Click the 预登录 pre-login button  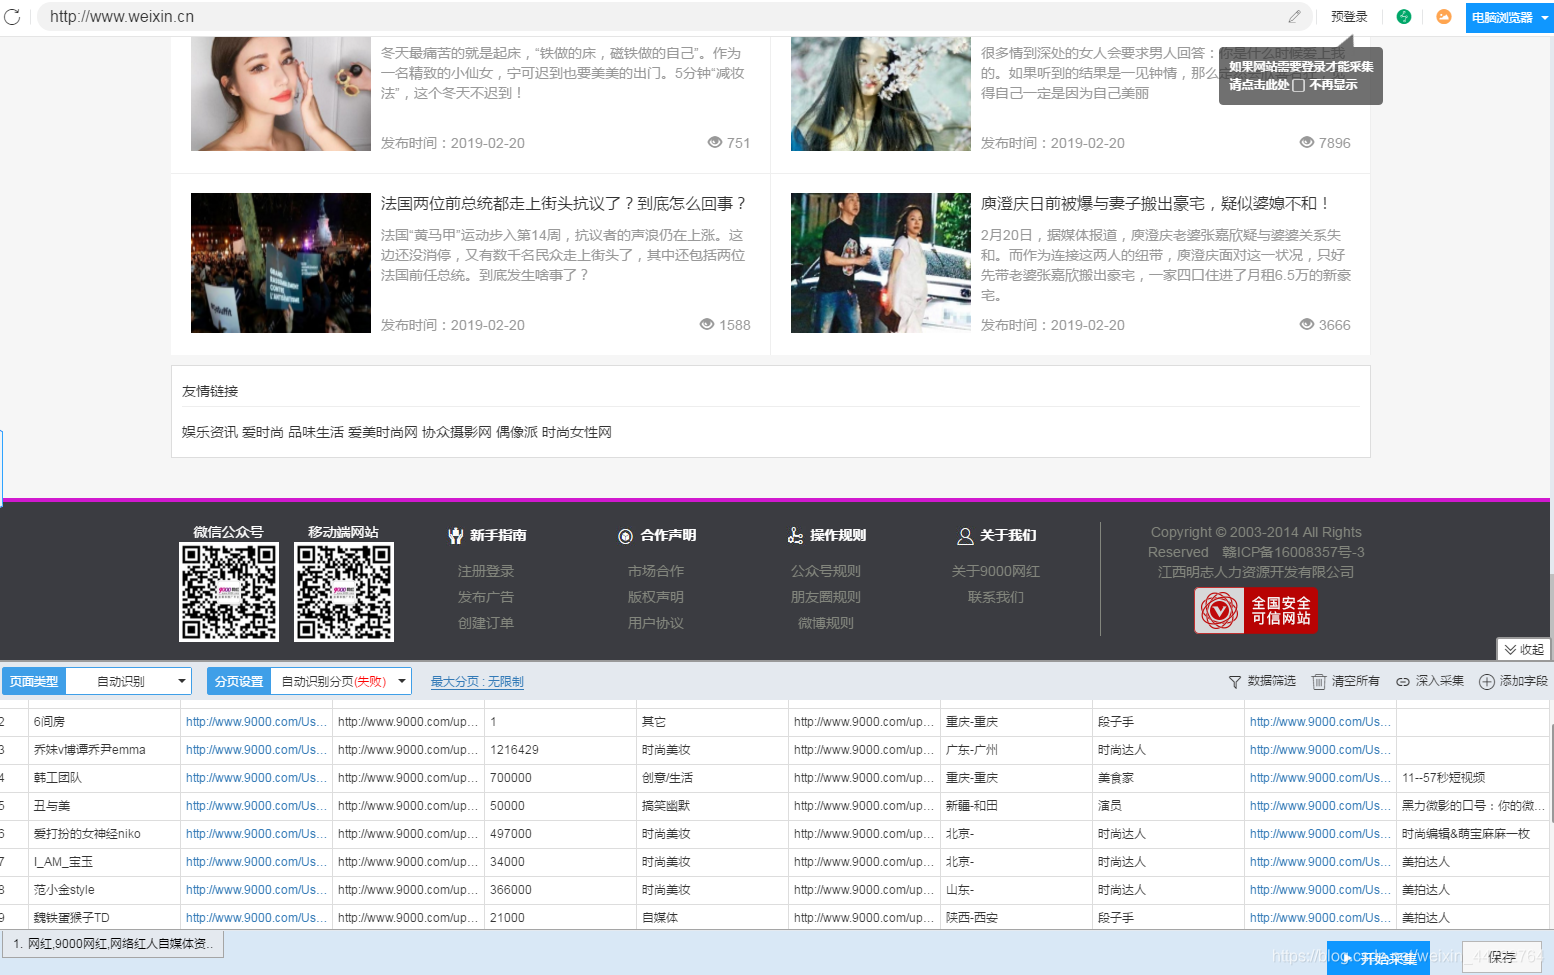(1349, 17)
